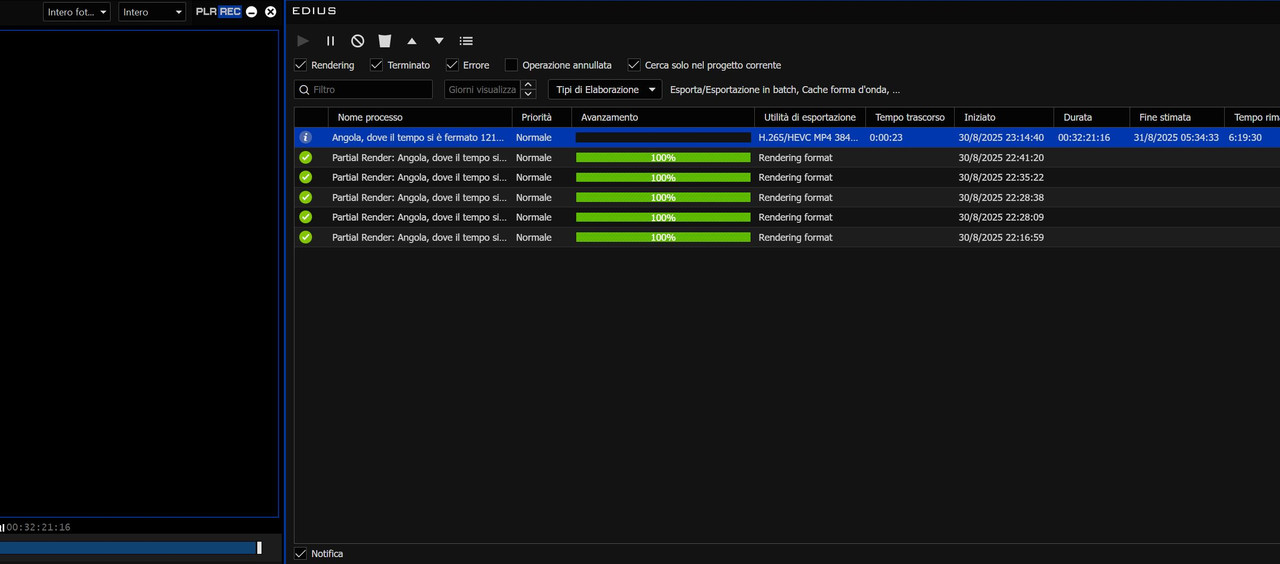Open the list view options icon

[466, 41]
